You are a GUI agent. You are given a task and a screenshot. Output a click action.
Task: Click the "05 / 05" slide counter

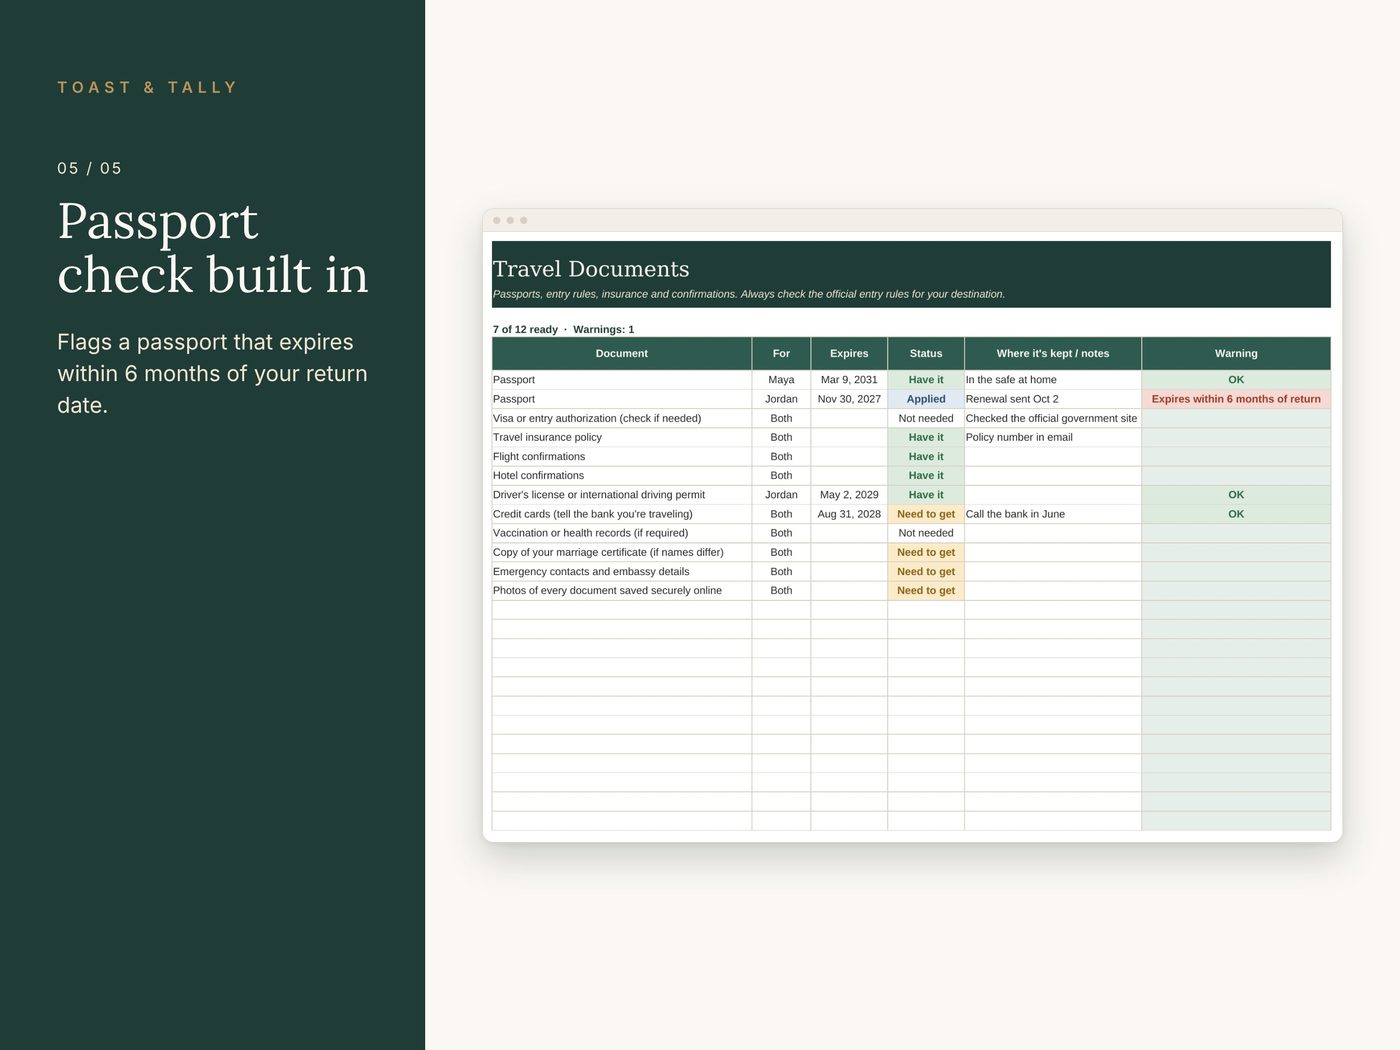coord(89,169)
